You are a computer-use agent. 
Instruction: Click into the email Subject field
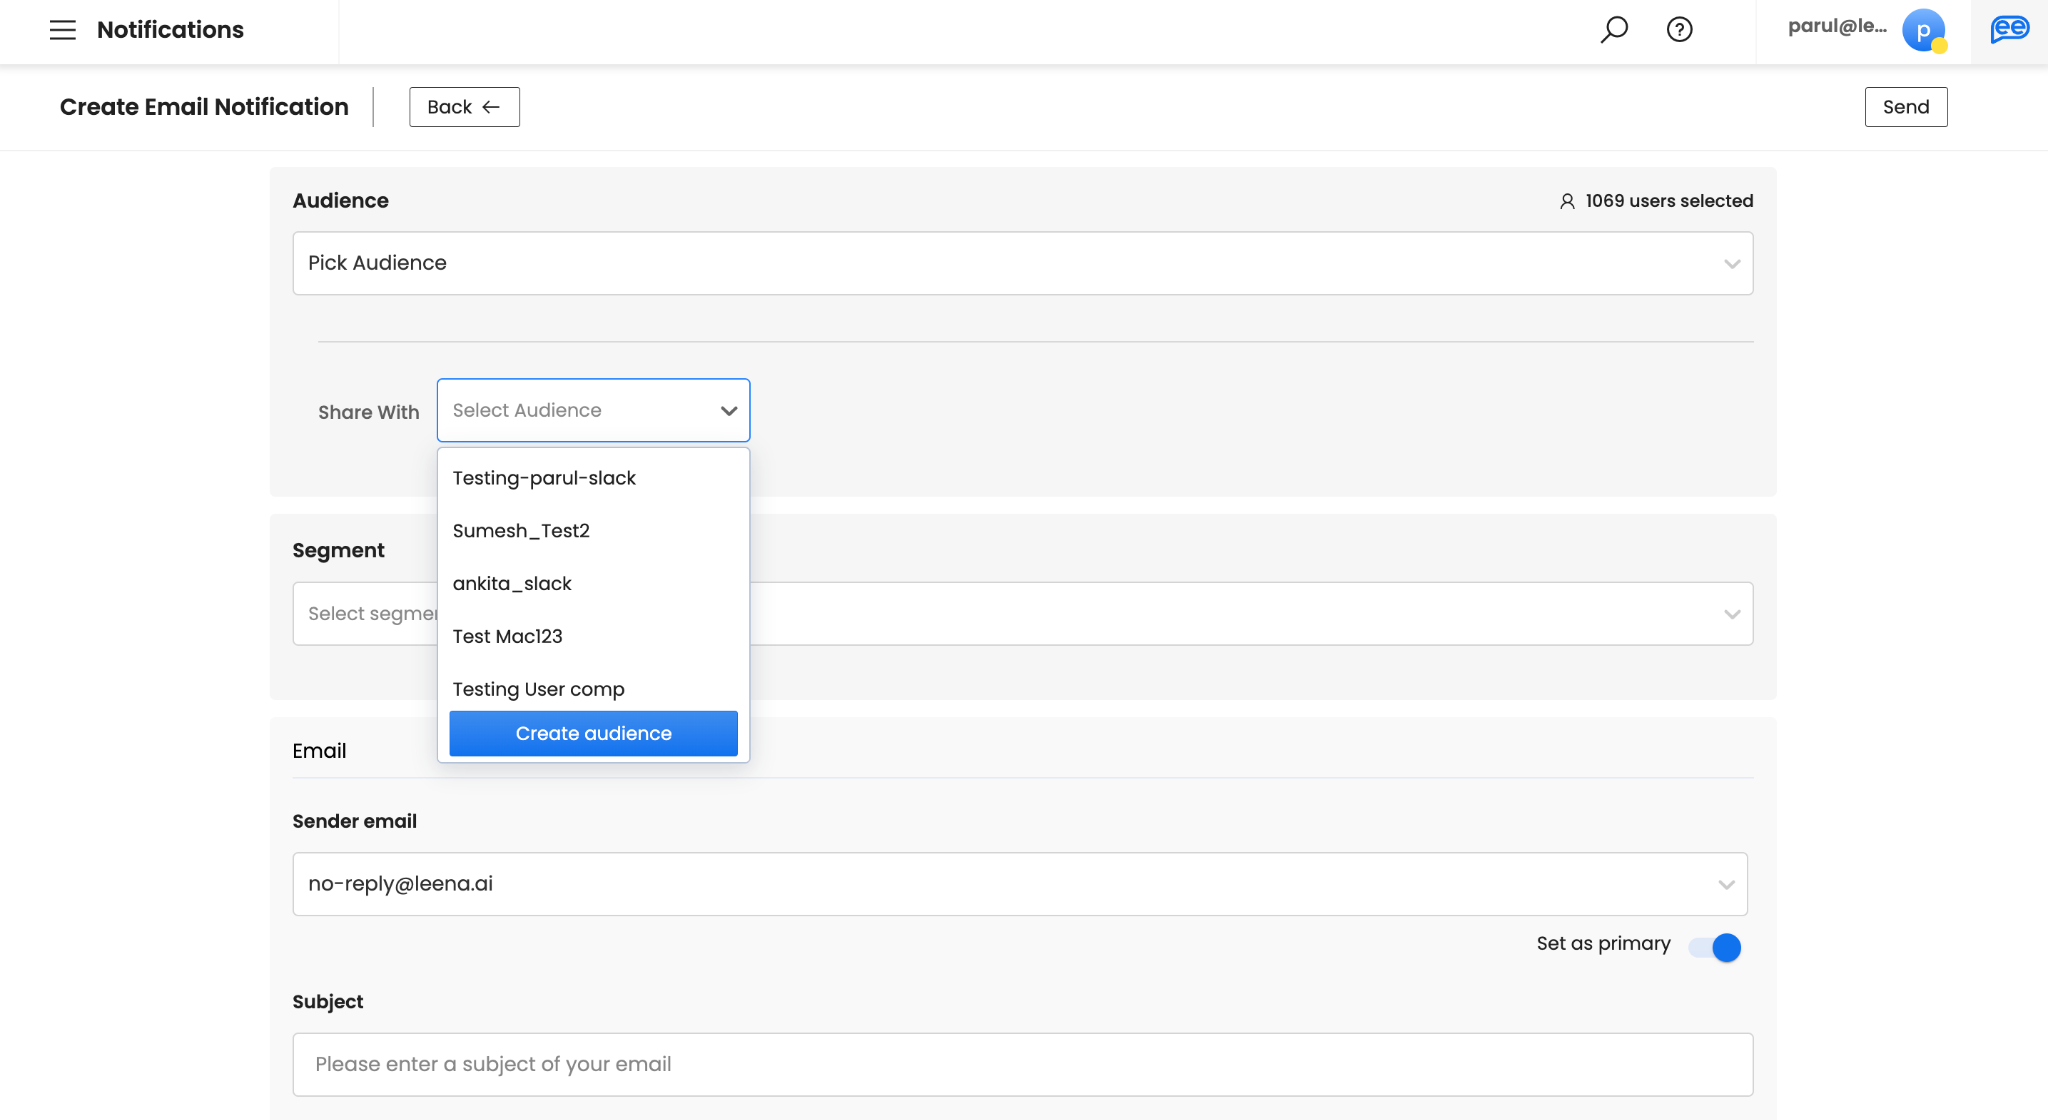point(1022,1064)
